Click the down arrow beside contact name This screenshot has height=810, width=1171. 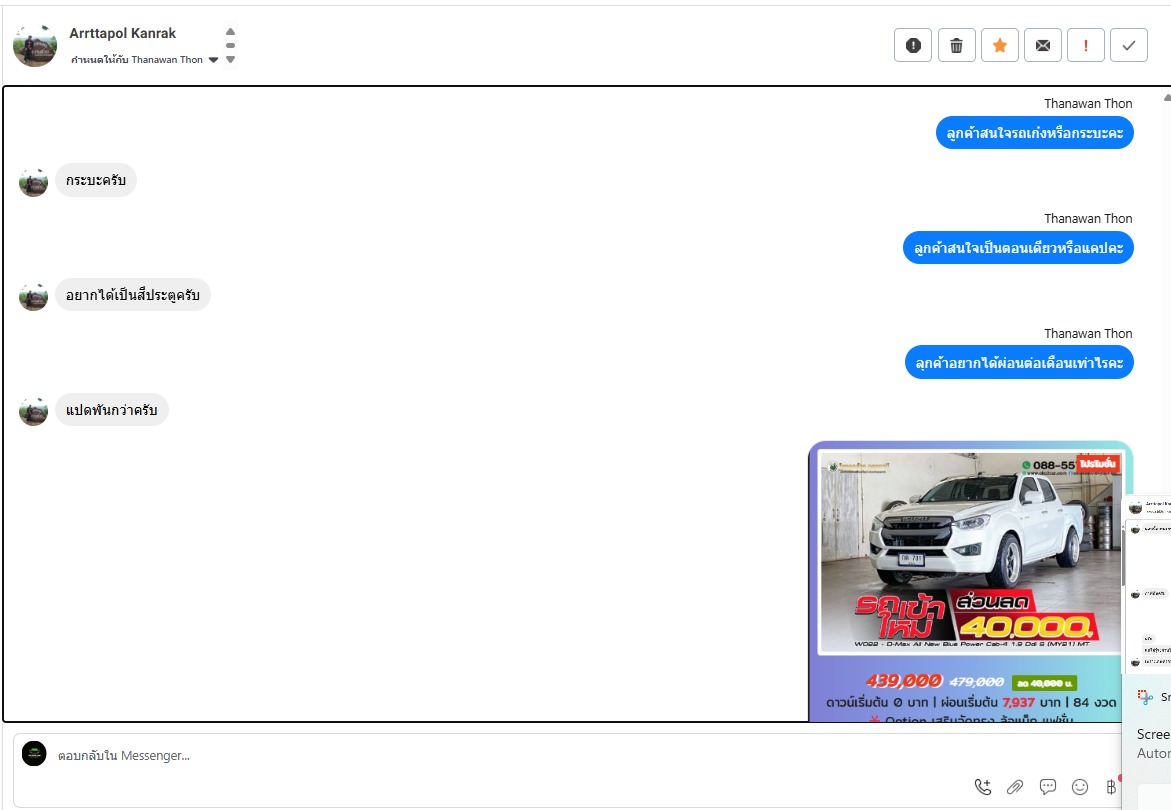coord(231,60)
